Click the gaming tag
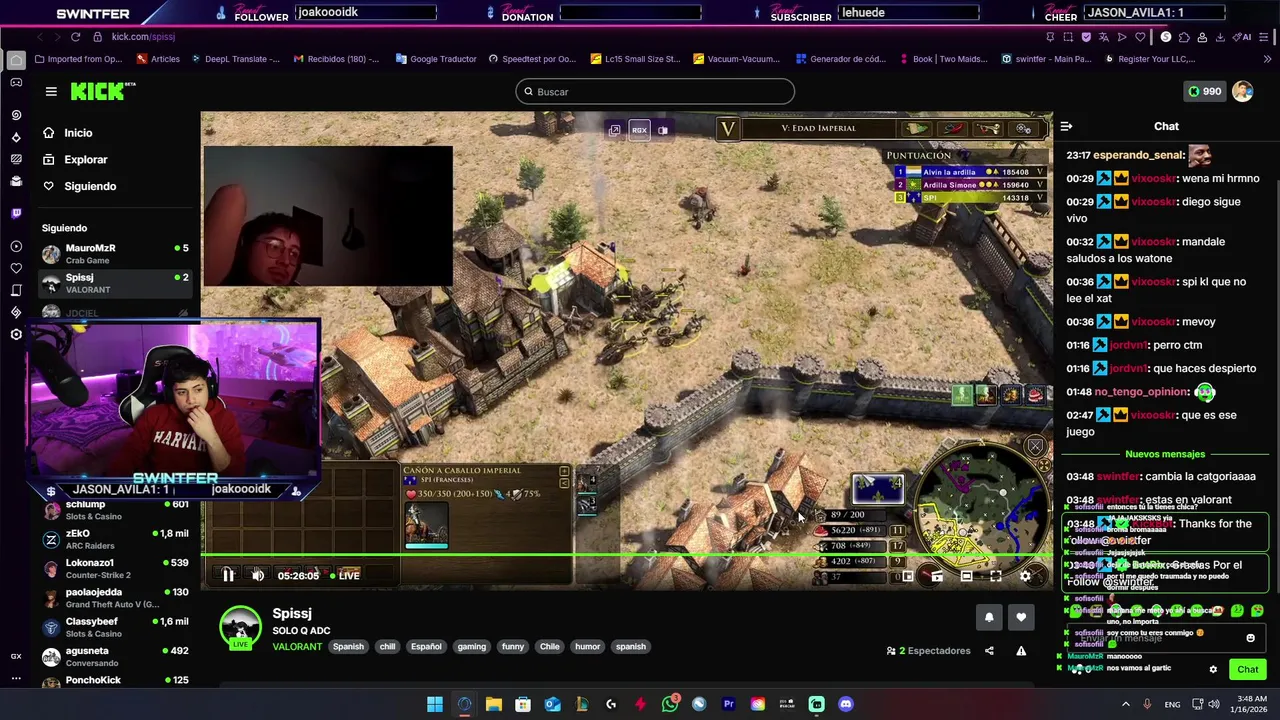Viewport: 1280px width, 720px height. point(471,647)
